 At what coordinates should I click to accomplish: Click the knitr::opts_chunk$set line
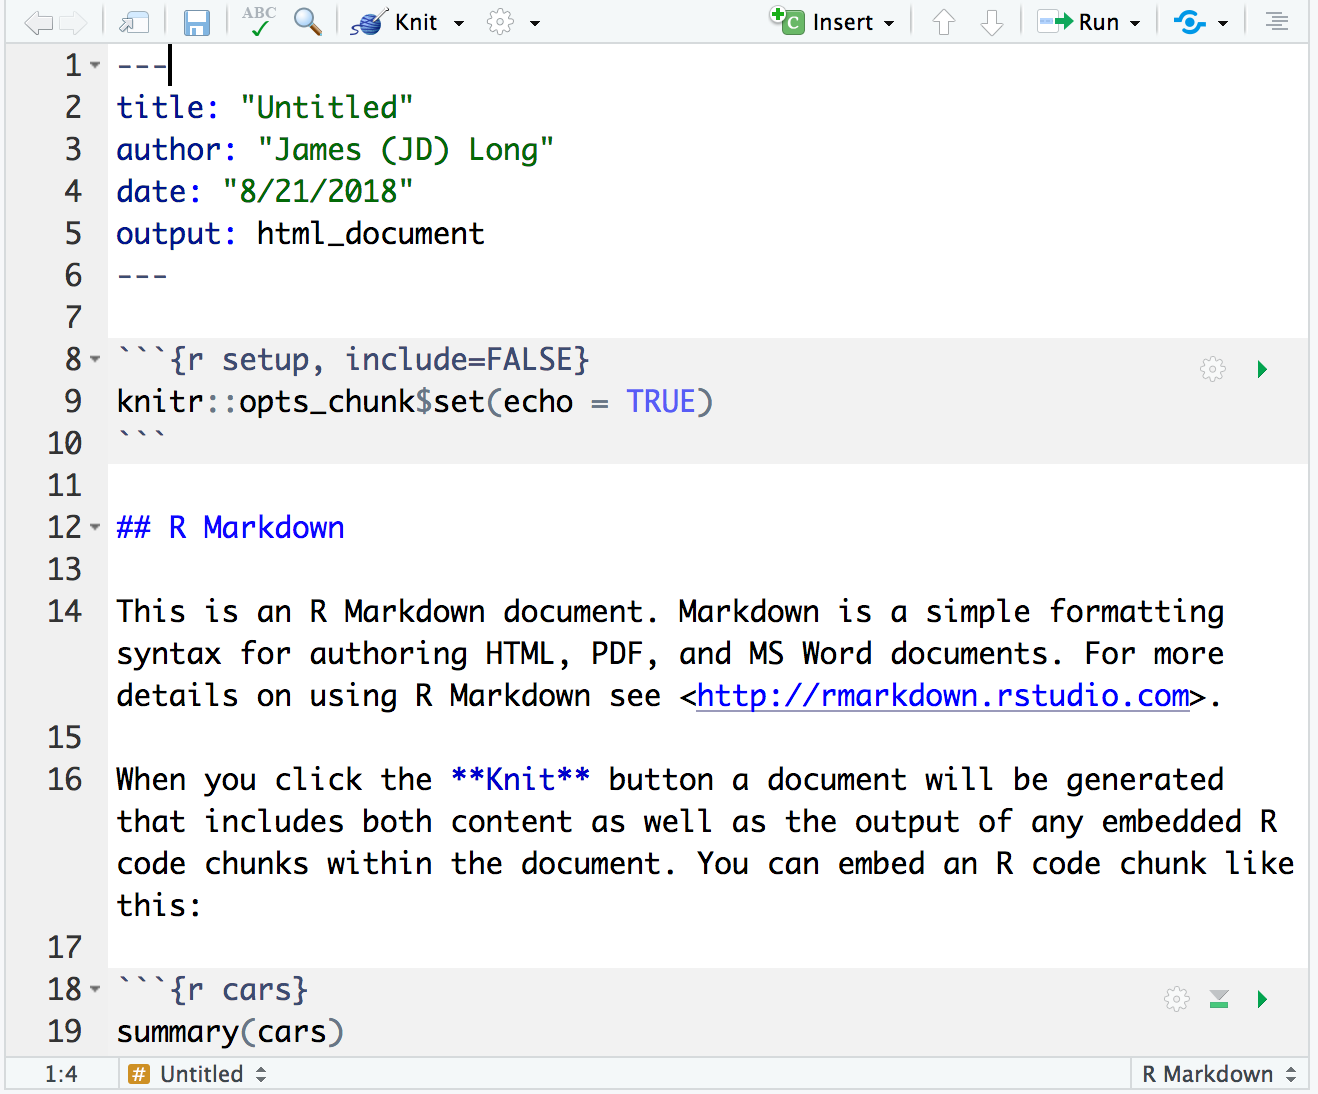click(414, 401)
